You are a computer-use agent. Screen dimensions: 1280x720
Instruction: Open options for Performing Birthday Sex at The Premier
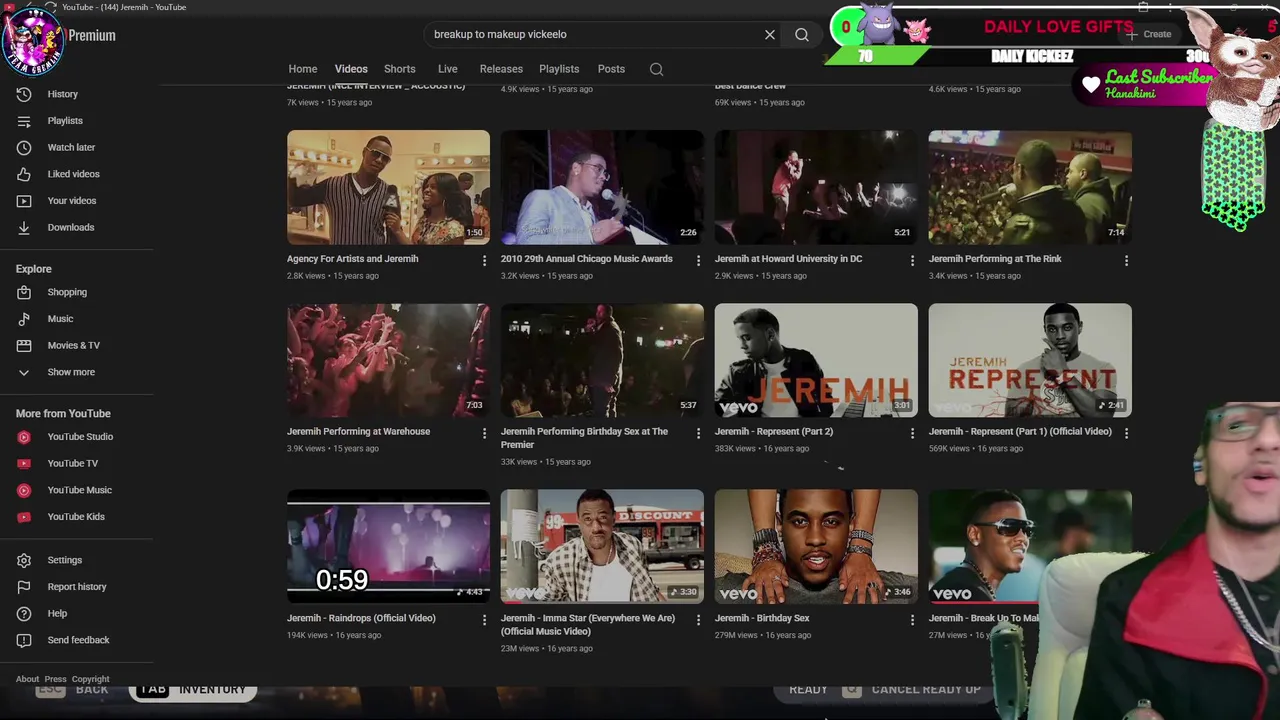[x=698, y=433]
